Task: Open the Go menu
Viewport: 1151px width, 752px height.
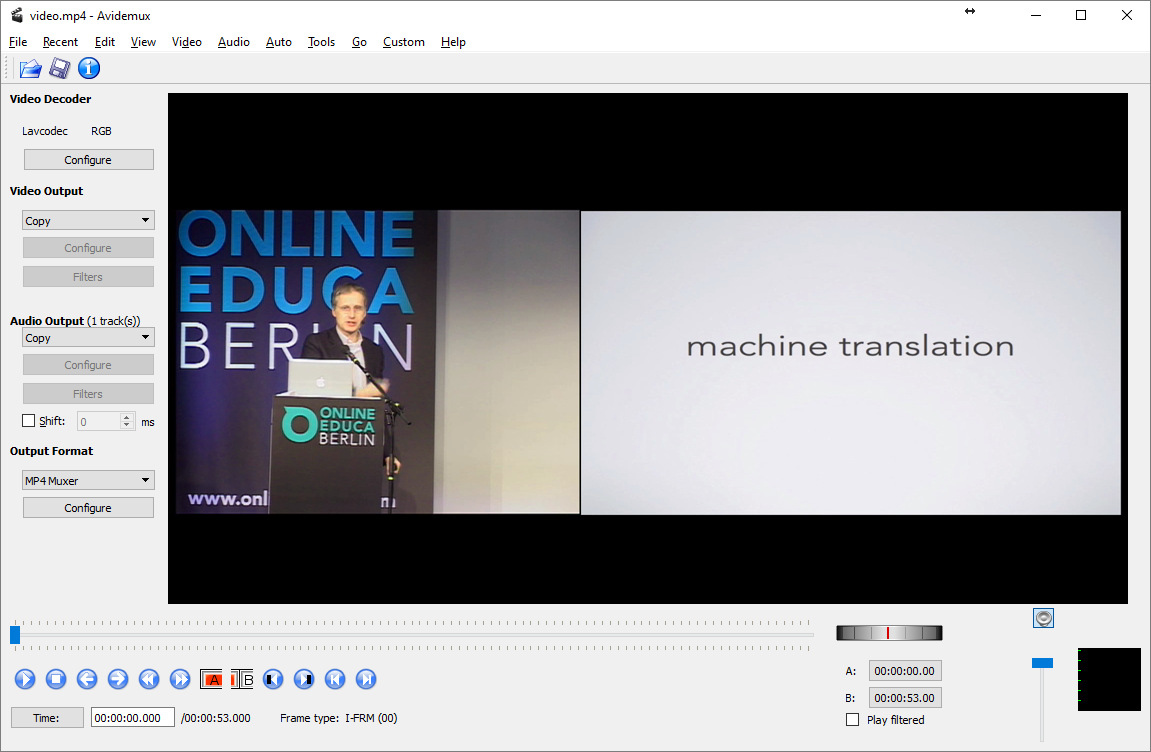Action: point(359,42)
